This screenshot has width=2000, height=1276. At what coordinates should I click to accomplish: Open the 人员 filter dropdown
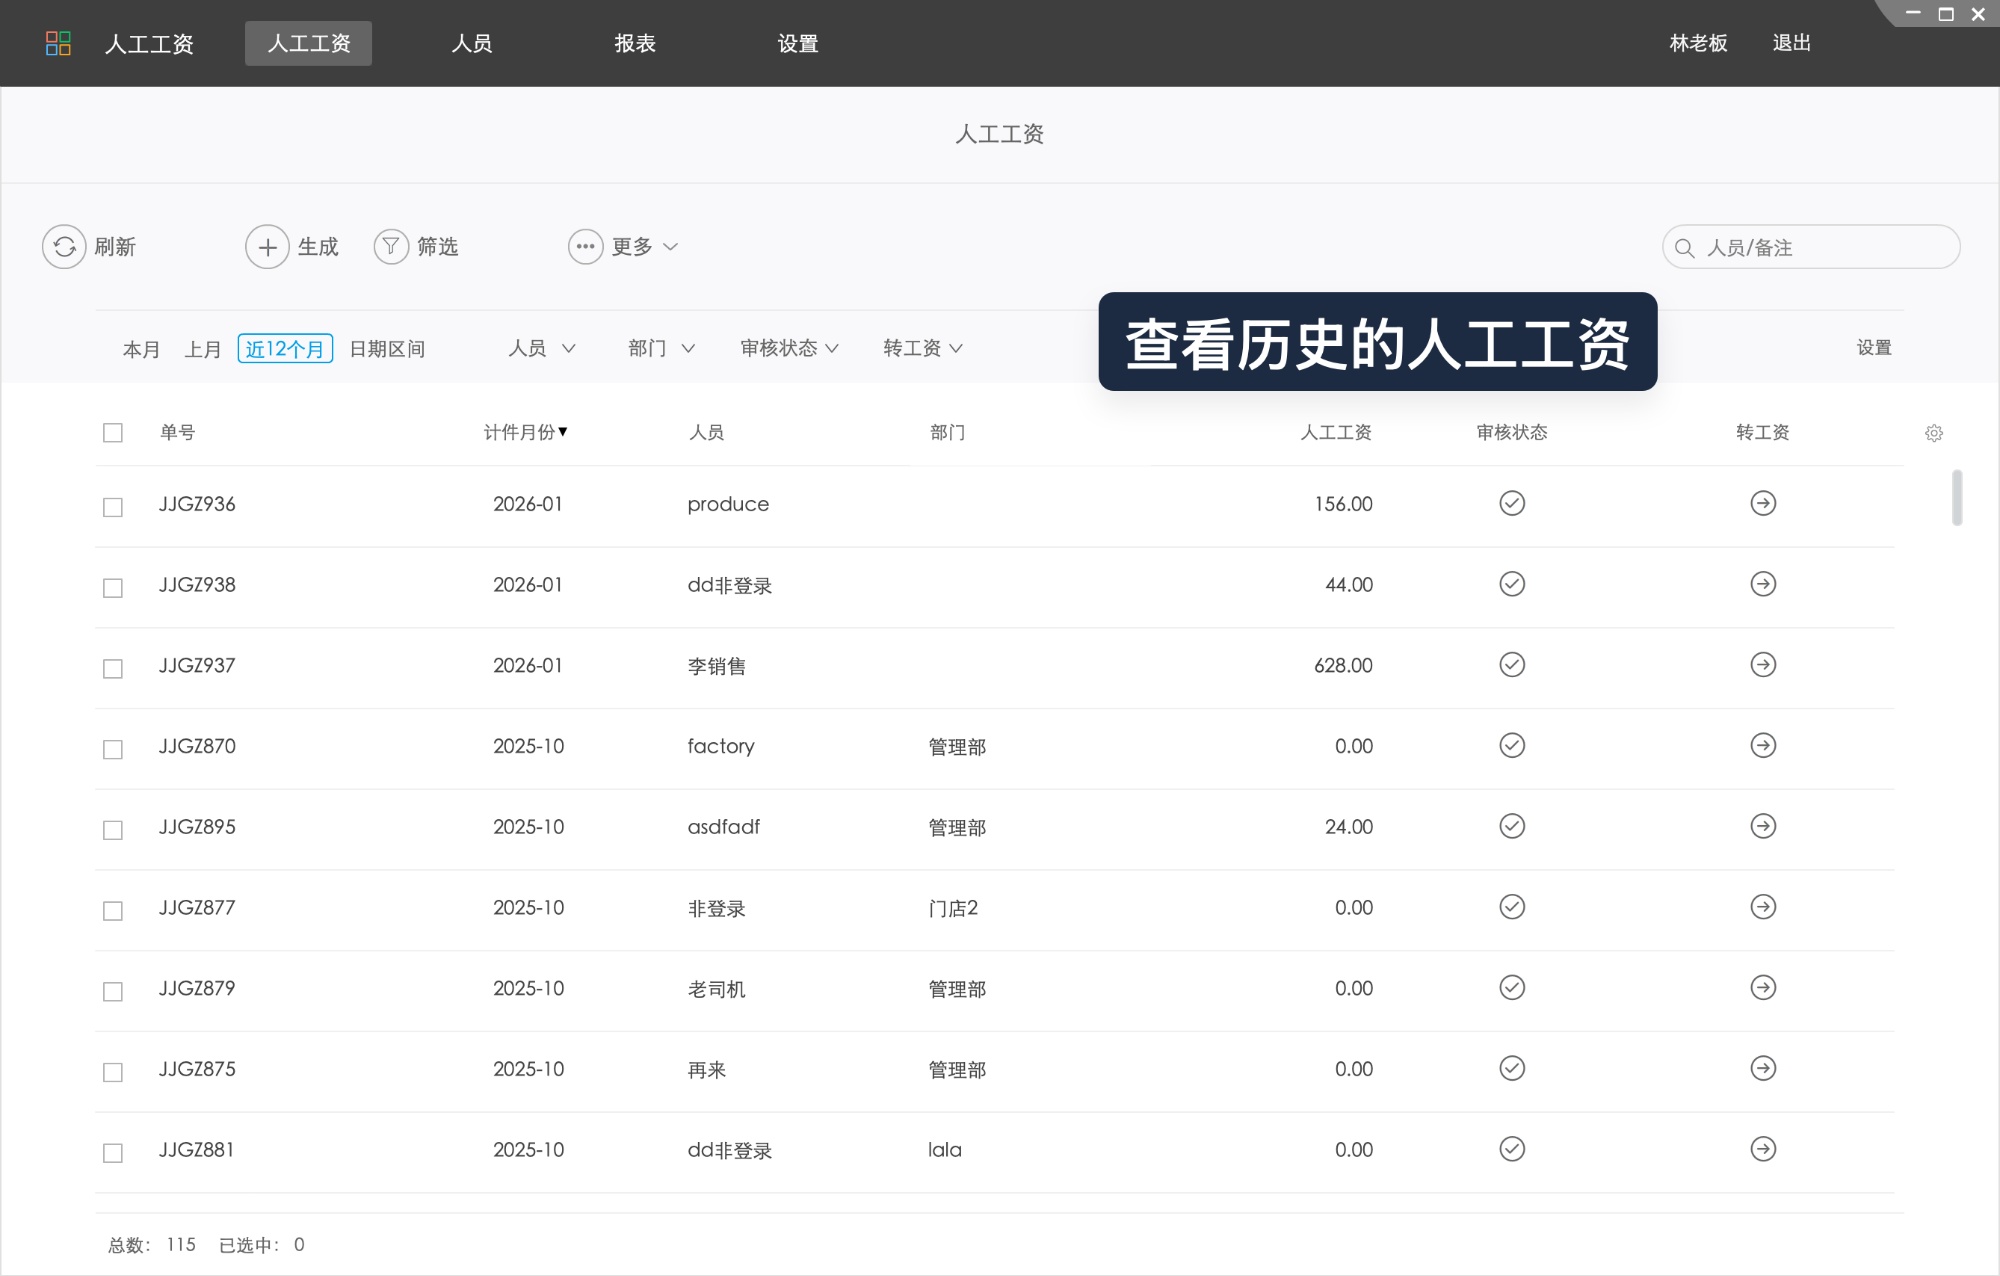point(541,348)
